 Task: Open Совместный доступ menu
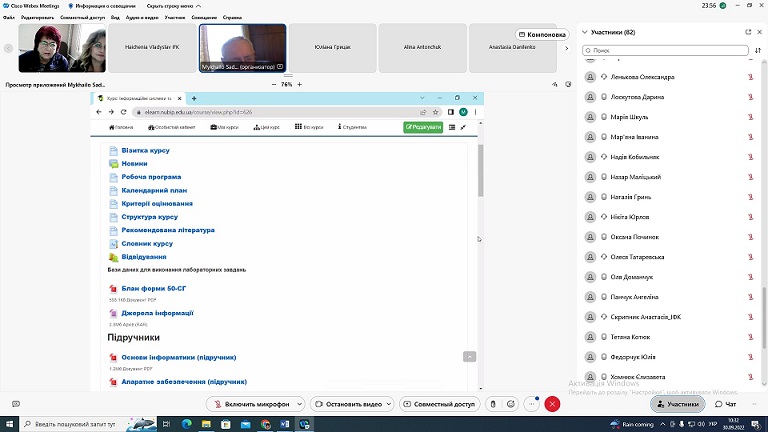tap(82, 18)
